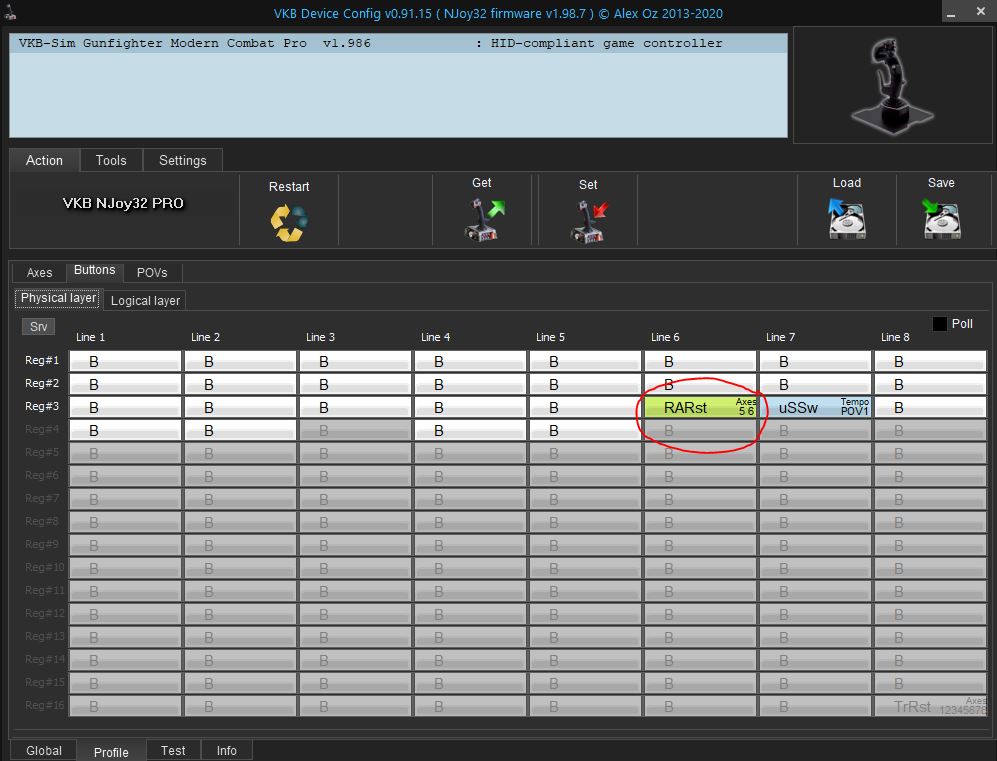Open the Test bottom tab
The width and height of the screenshot is (997, 761).
[173, 751]
